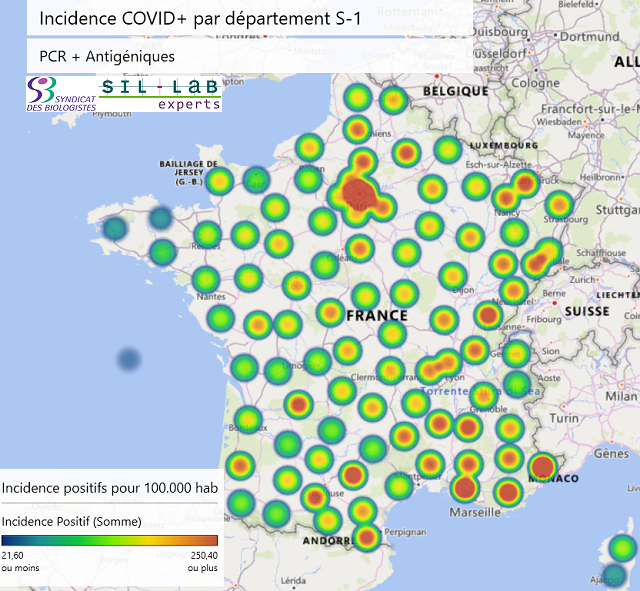Click the Dijon city label
This screenshot has height=591, width=640.
pyautogui.click(x=463, y=290)
